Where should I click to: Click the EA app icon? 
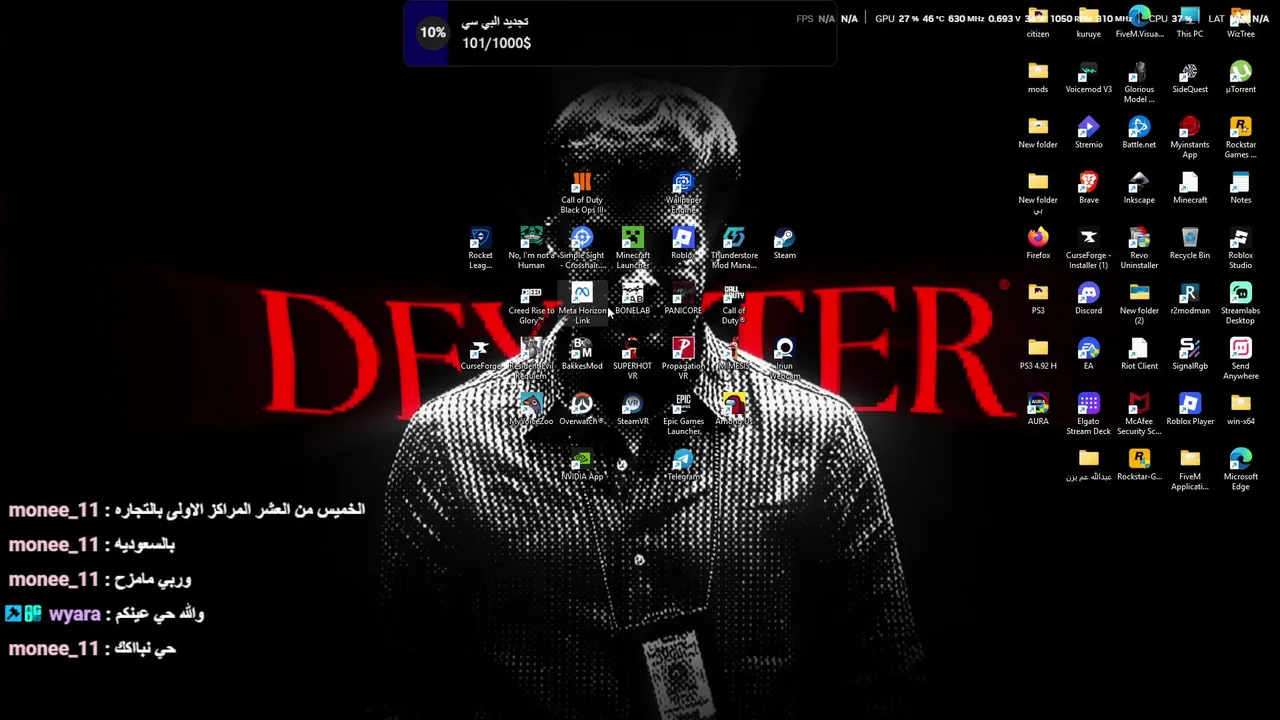coord(1089,354)
